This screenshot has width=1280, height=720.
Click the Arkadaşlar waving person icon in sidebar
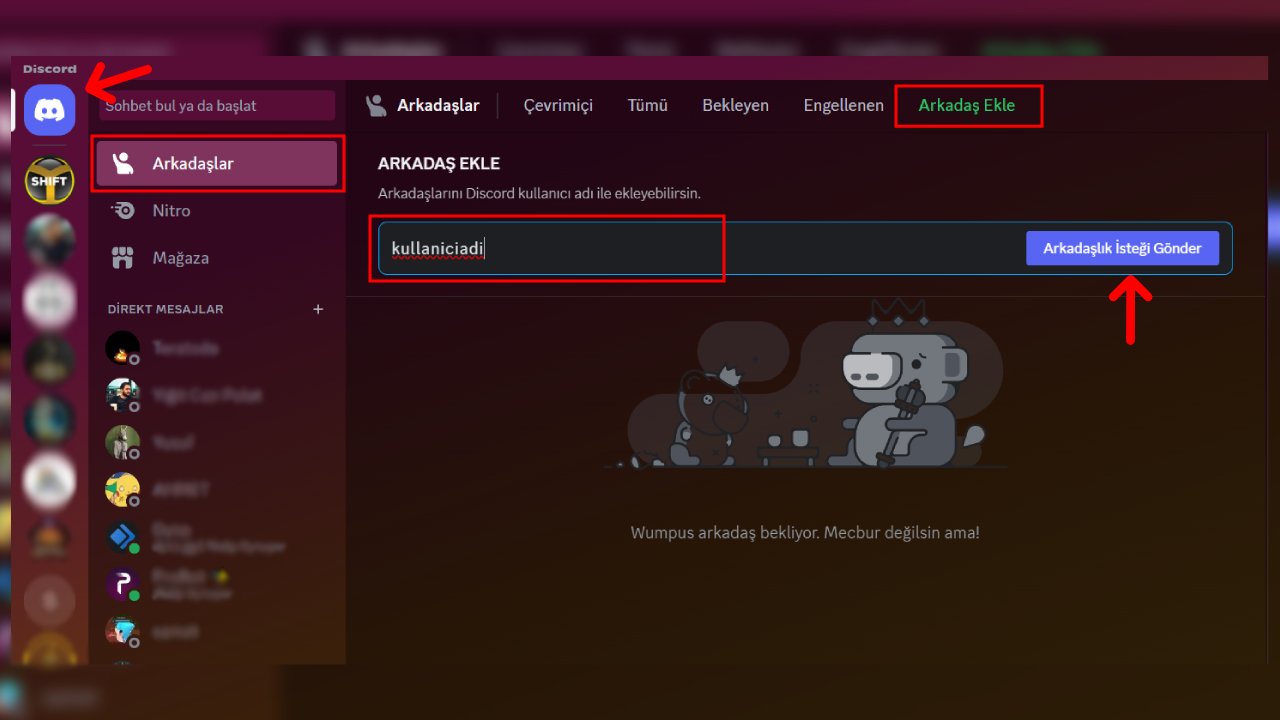click(123, 163)
